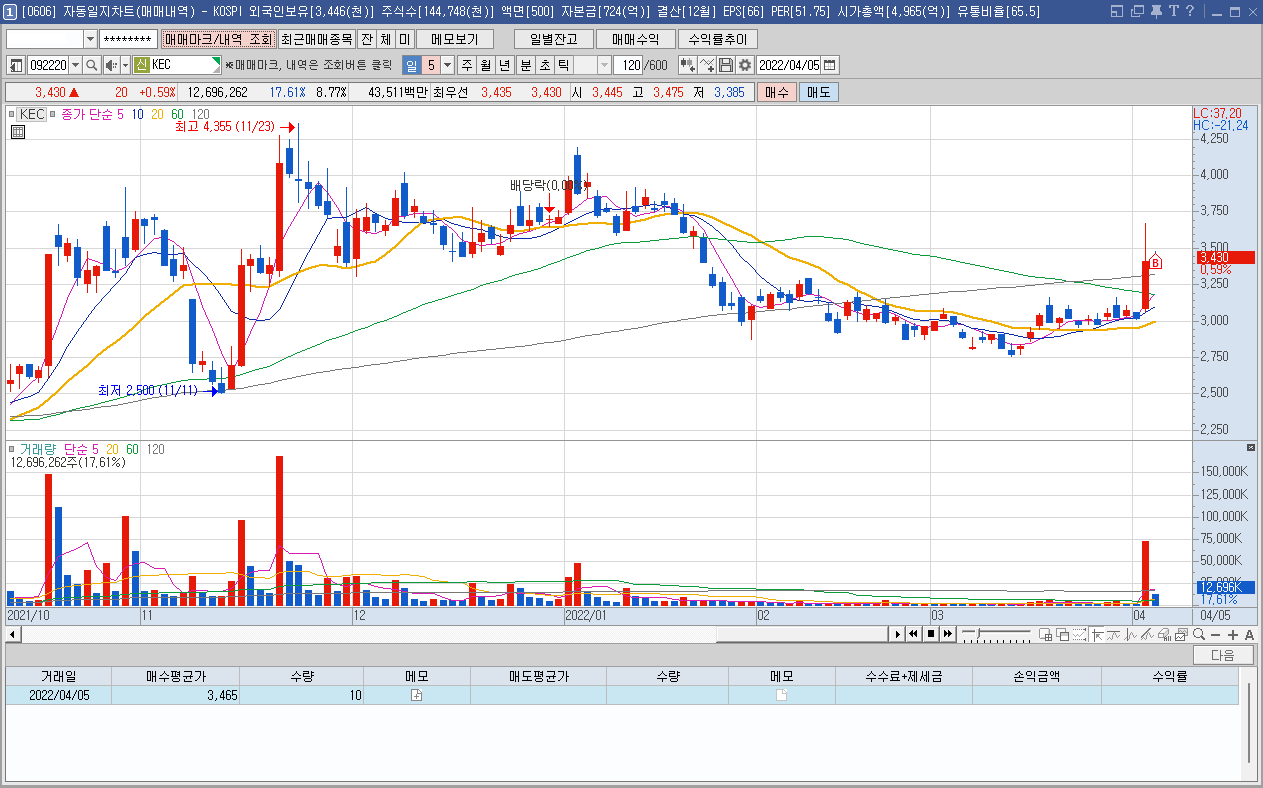Click the chart playback play button

point(897,634)
